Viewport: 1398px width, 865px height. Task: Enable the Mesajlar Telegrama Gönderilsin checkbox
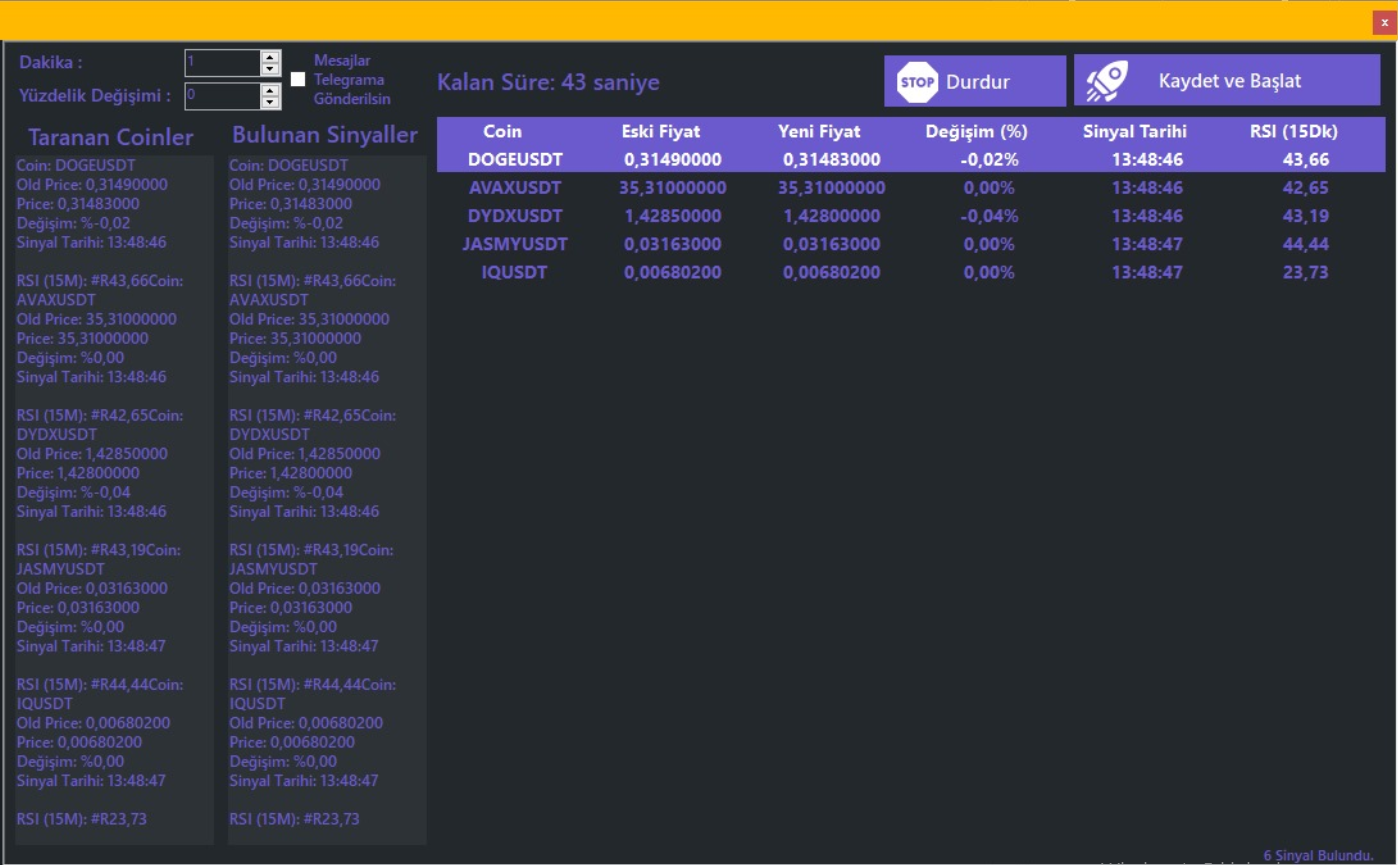(298, 80)
